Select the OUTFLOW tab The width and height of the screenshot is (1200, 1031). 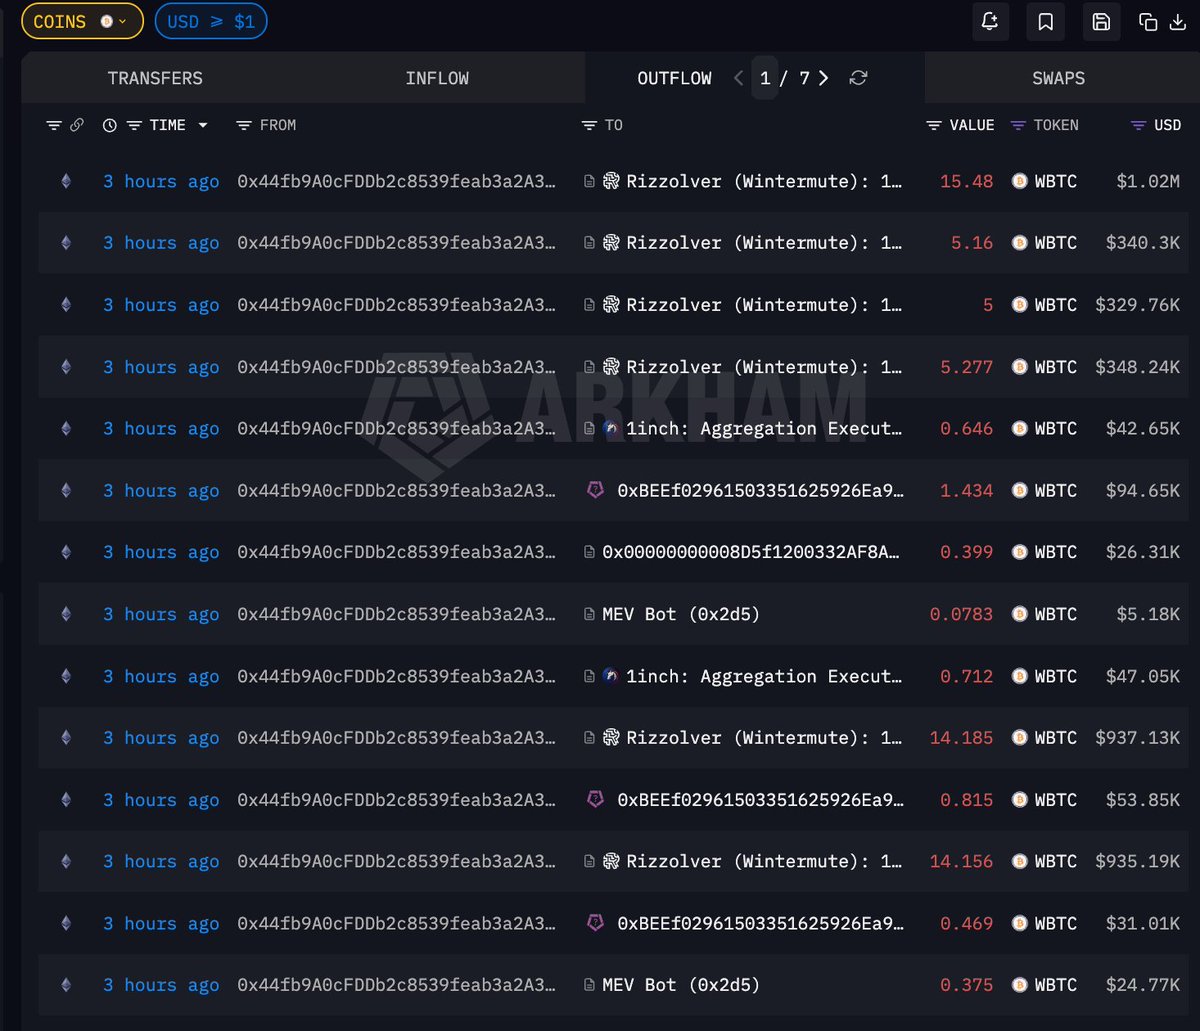click(674, 78)
